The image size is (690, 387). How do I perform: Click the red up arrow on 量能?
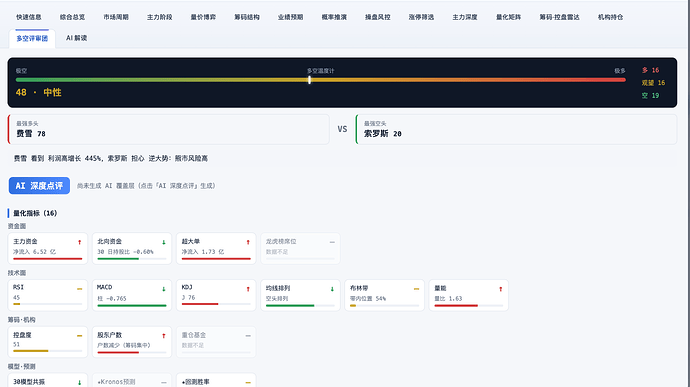[x=501, y=289]
